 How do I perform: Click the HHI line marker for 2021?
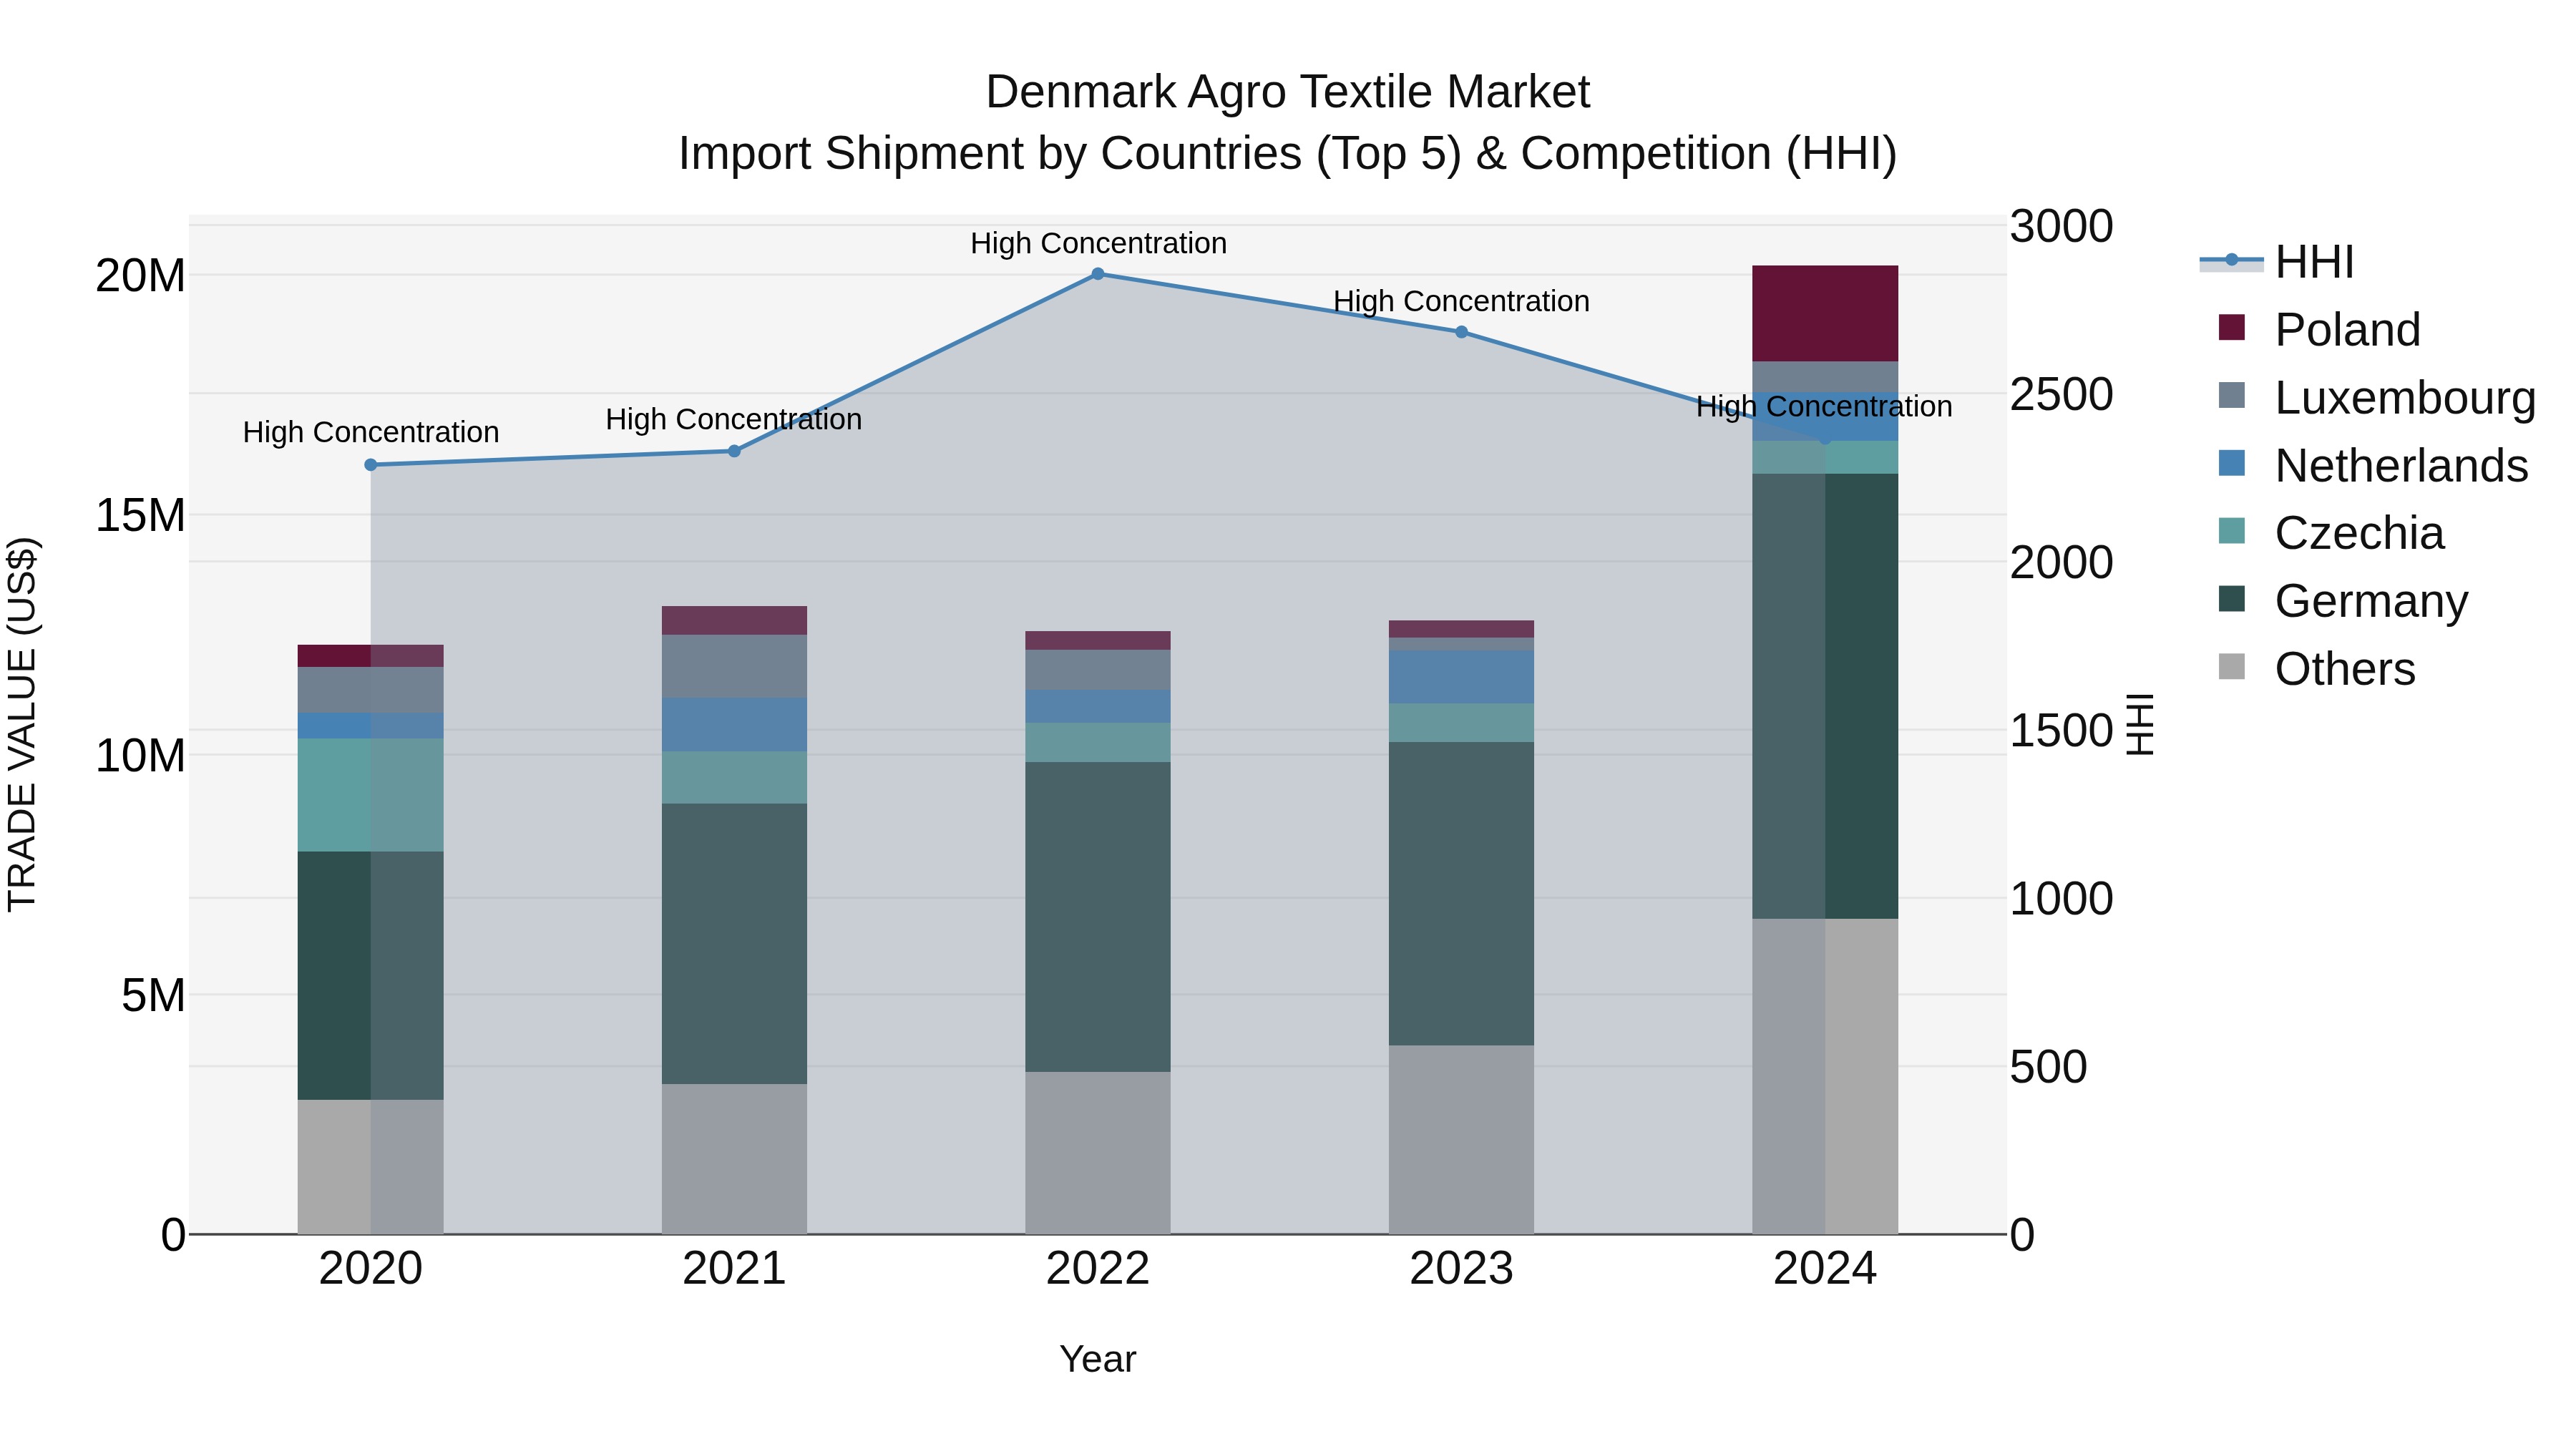click(x=734, y=451)
